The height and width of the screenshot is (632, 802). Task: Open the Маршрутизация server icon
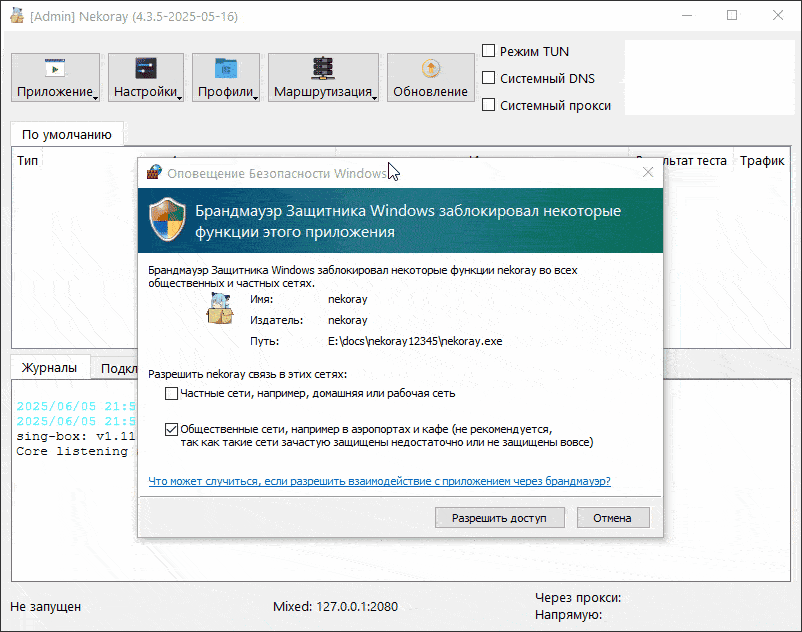click(x=322, y=68)
